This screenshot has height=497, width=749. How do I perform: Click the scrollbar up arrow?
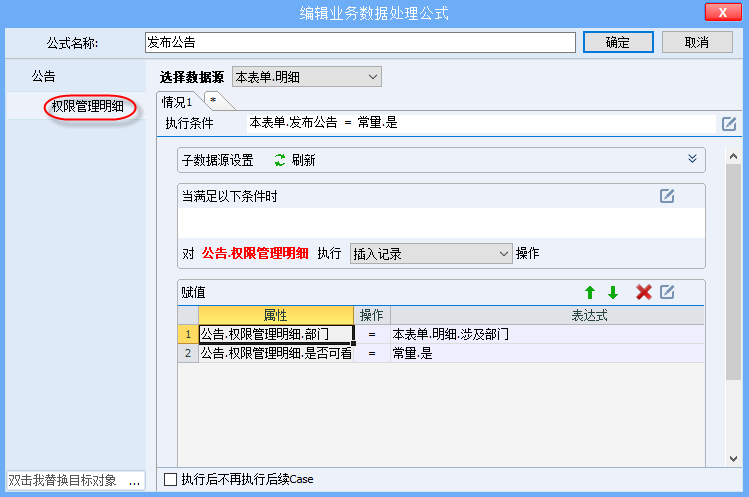(x=733, y=156)
